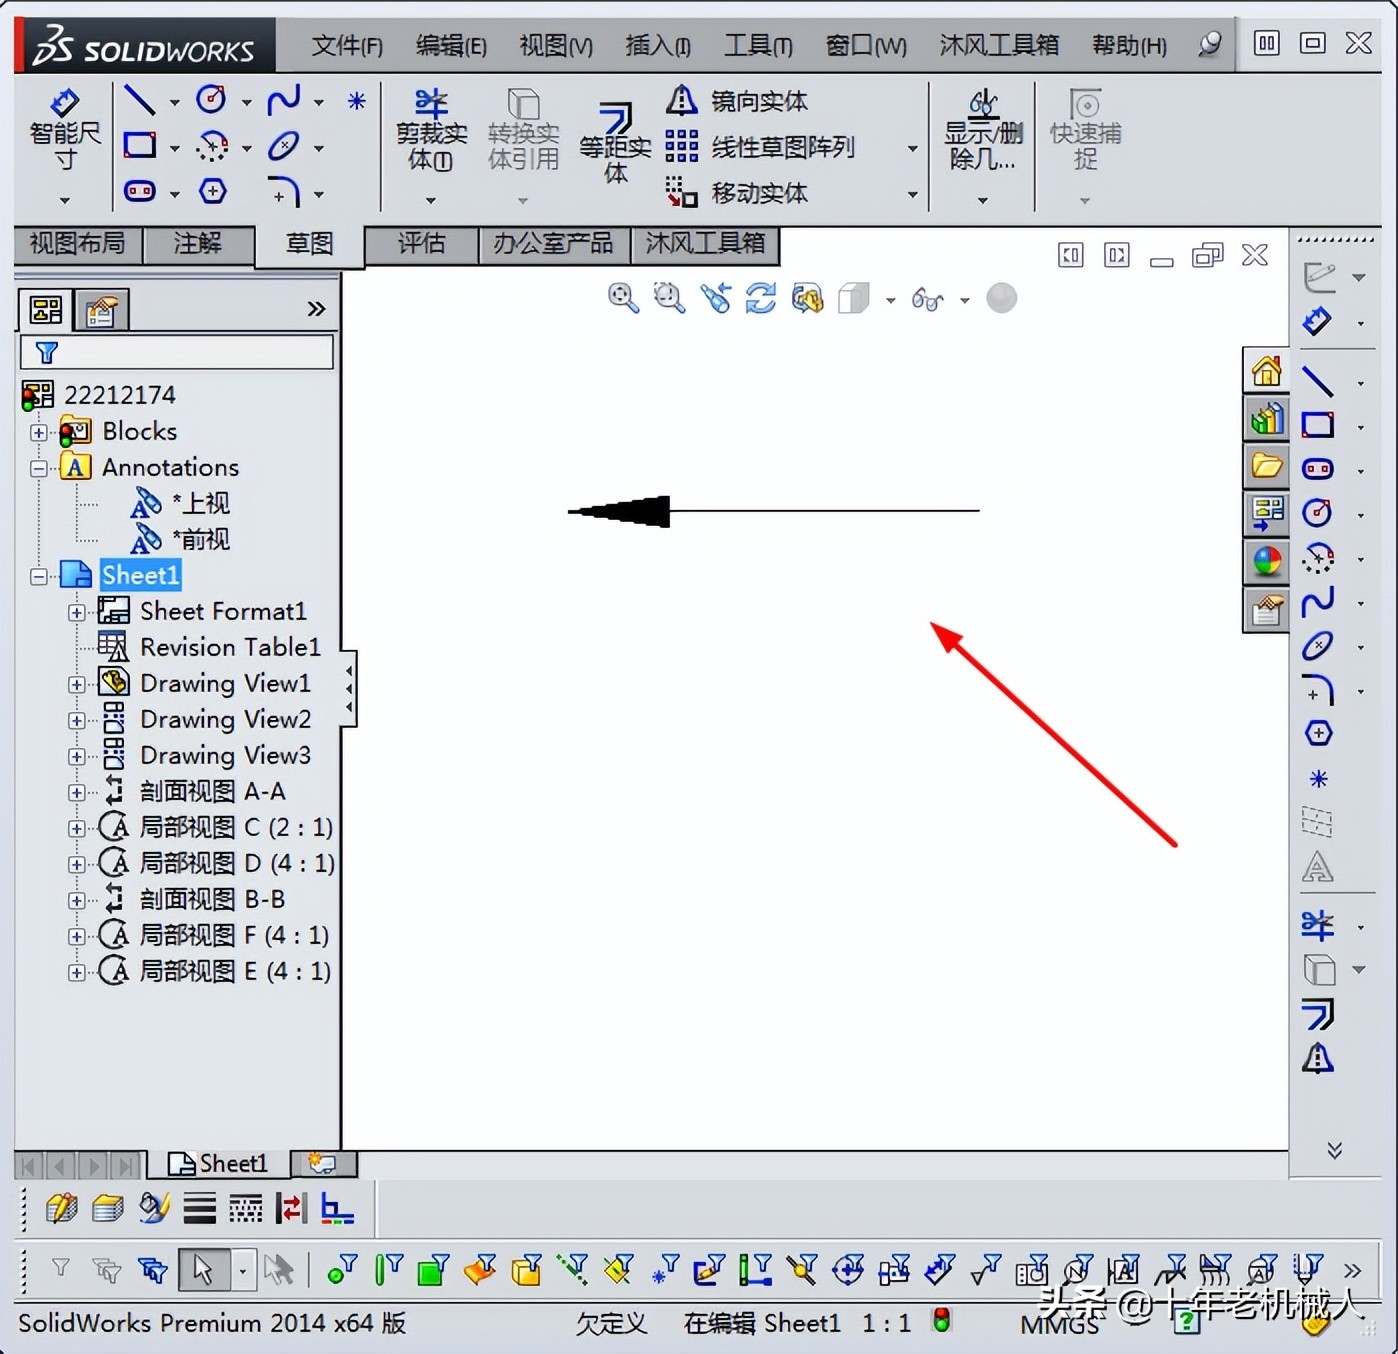Toggle the selection filter in the bottom toolbar
This screenshot has width=1398, height=1354.
coord(60,1268)
